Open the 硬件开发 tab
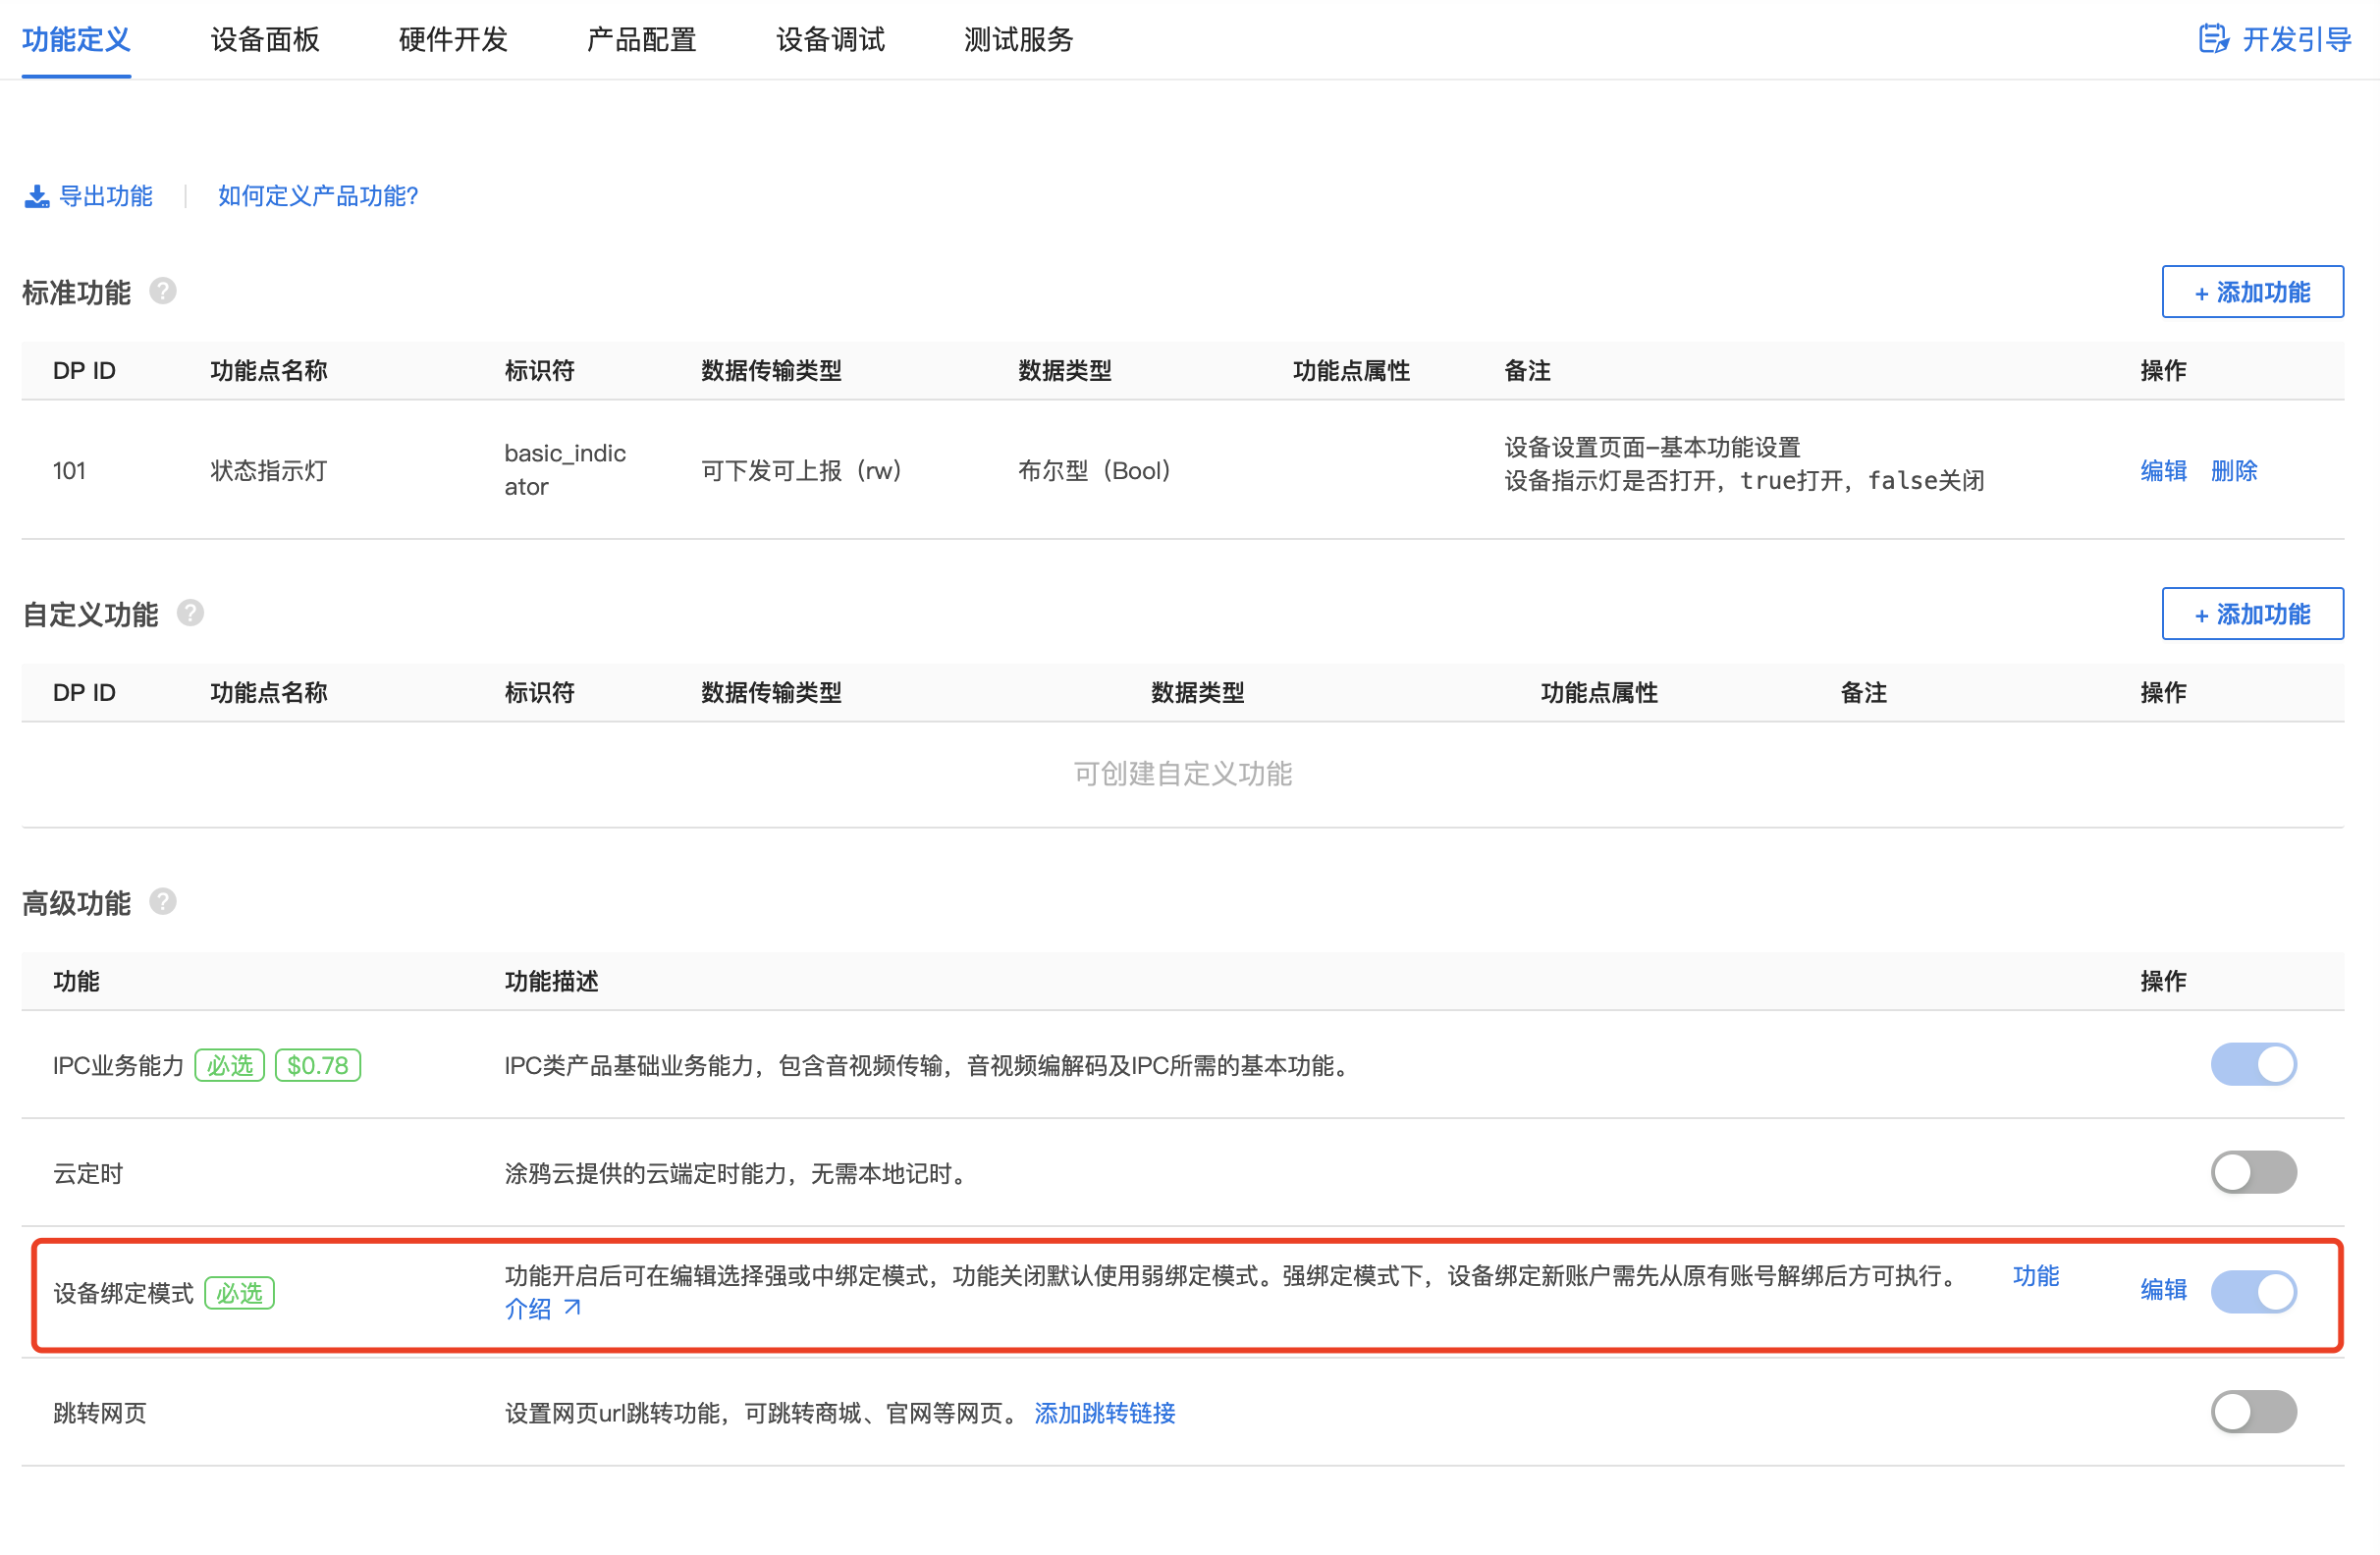 [451, 40]
